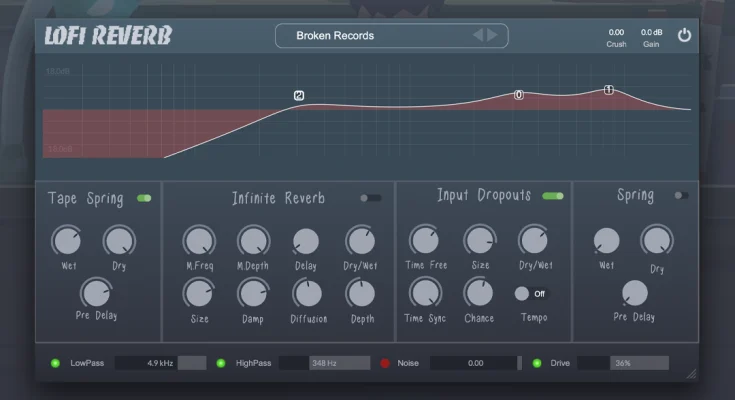Enable the red Noise LED indicator
The height and width of the screenshot is (400, 735).
tap(385, 363)
